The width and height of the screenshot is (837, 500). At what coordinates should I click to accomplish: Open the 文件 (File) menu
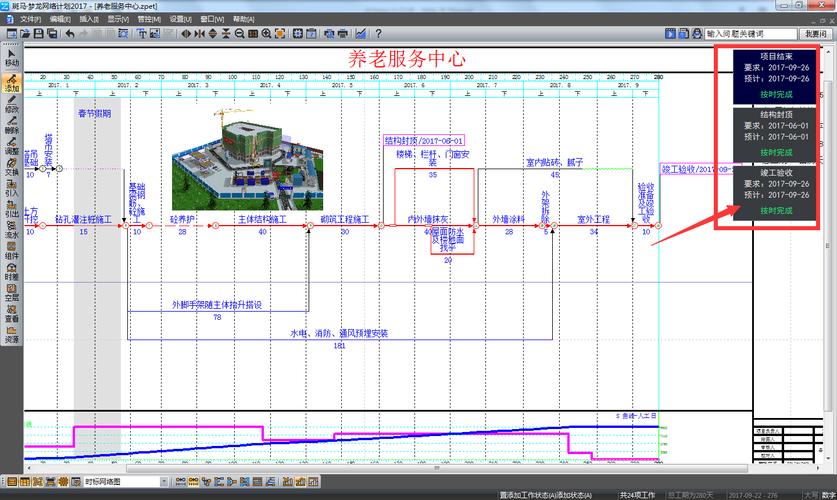(30, 19)
